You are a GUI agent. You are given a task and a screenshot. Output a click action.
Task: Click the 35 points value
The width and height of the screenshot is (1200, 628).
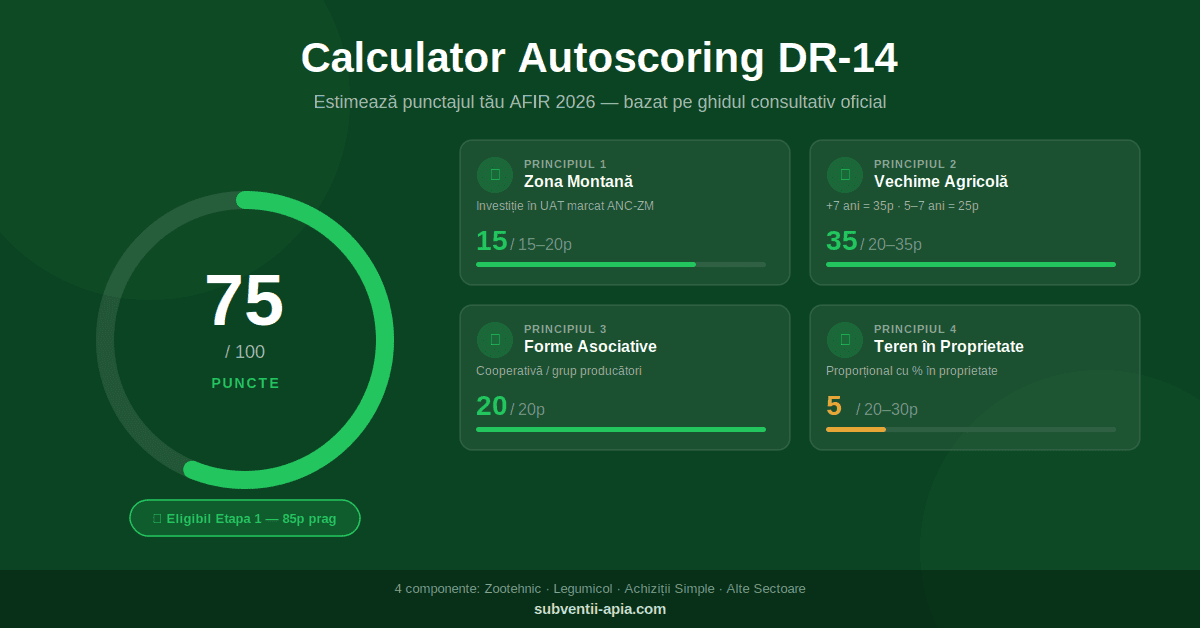pyautogui.click(x=842, y=241)
